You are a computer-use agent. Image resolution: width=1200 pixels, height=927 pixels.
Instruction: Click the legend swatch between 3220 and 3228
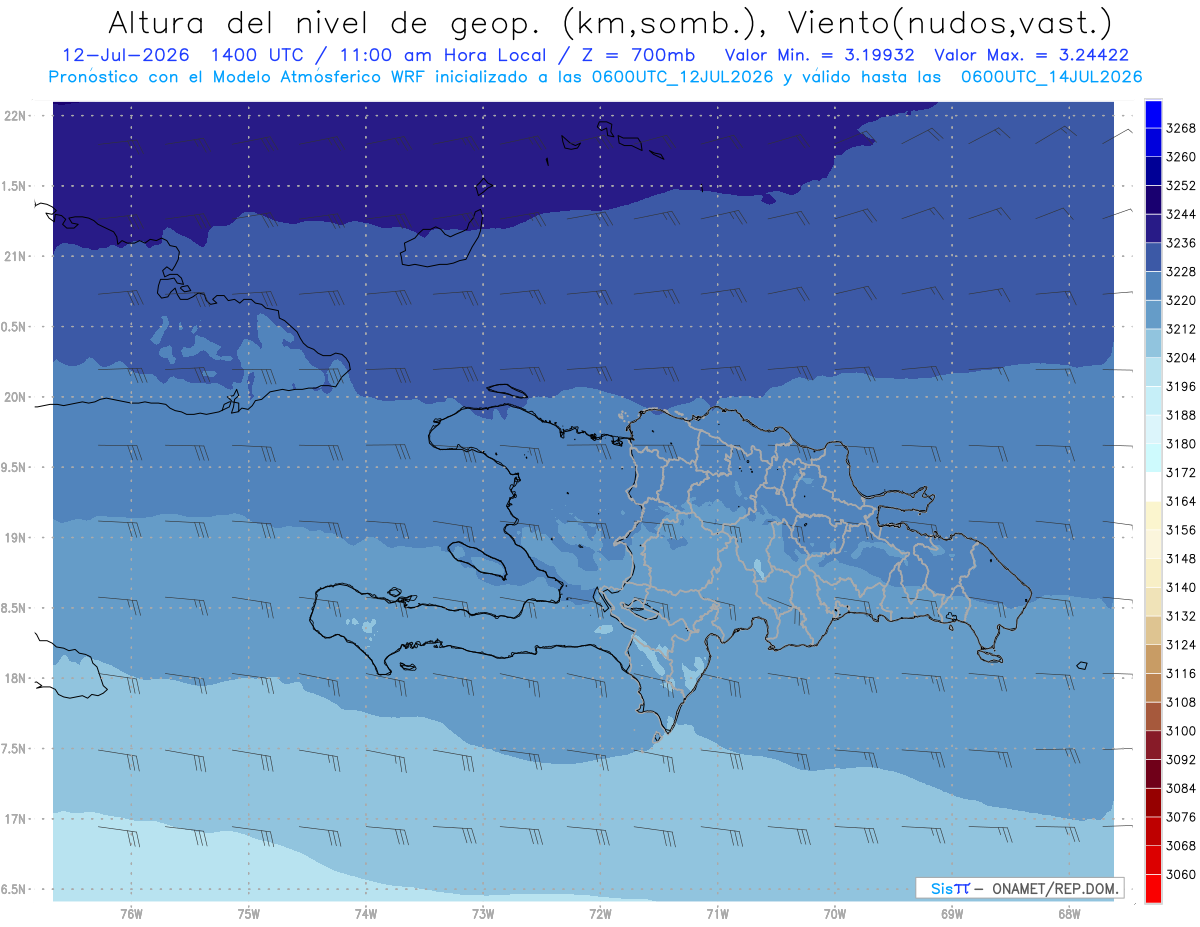pos(1153,285)
